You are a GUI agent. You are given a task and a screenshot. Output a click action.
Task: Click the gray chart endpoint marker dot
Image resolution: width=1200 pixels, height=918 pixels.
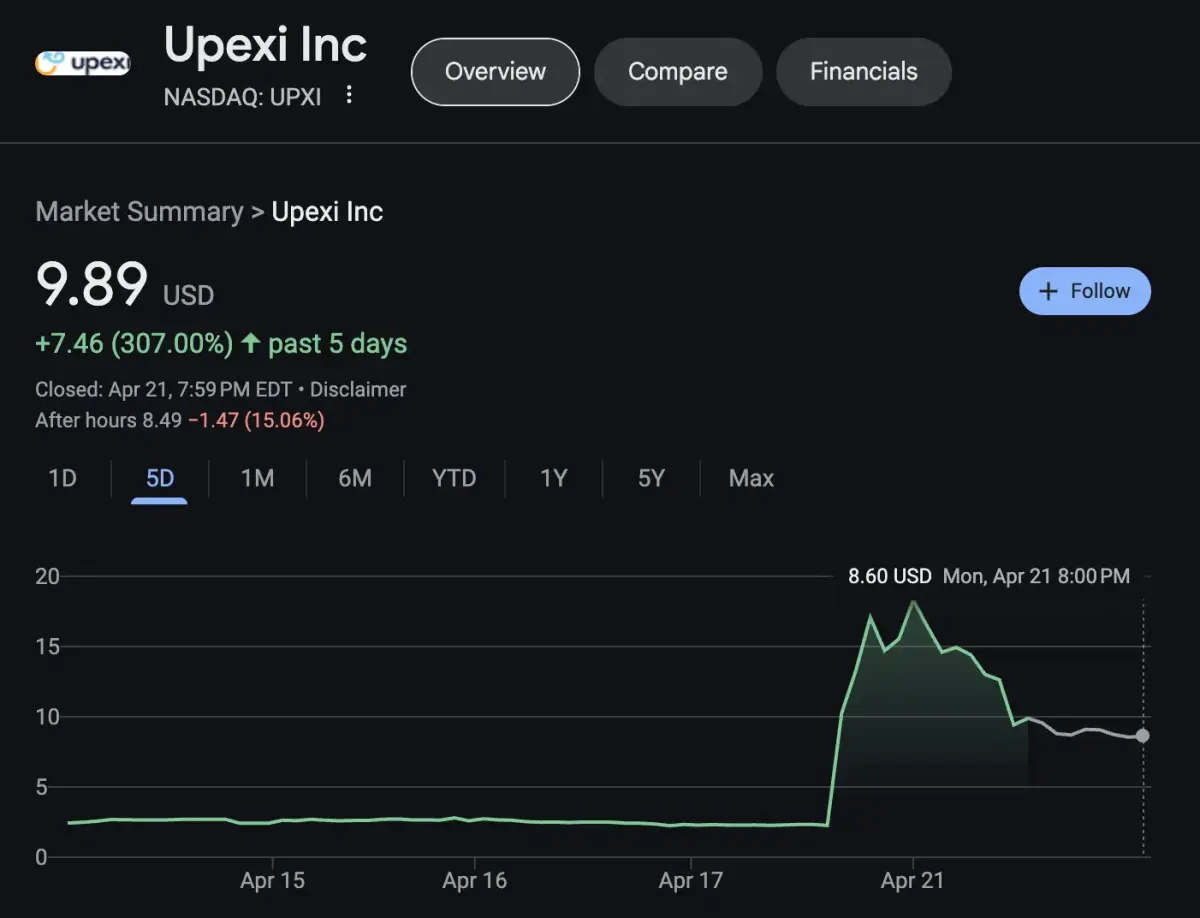pyautogui.click(x=1143, y=735)
